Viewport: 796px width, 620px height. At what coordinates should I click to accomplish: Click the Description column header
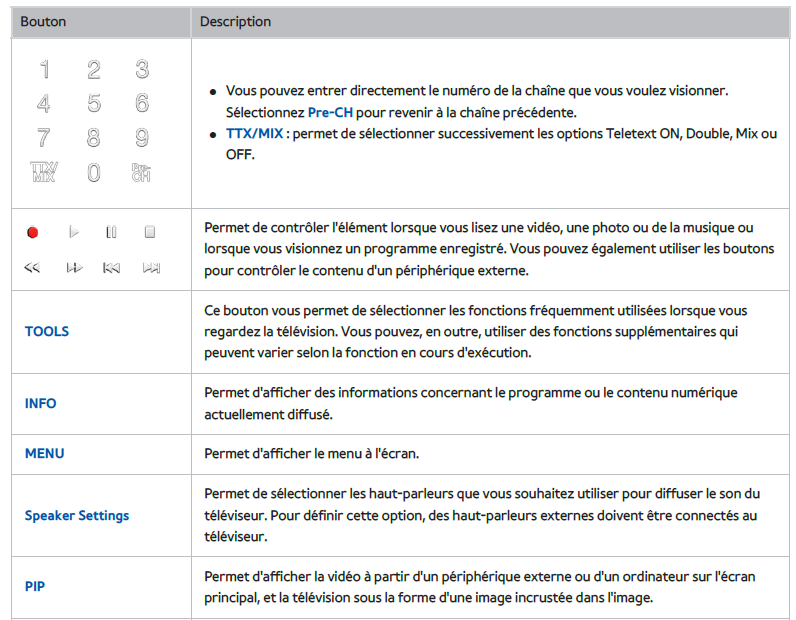(x=236, y=22)
